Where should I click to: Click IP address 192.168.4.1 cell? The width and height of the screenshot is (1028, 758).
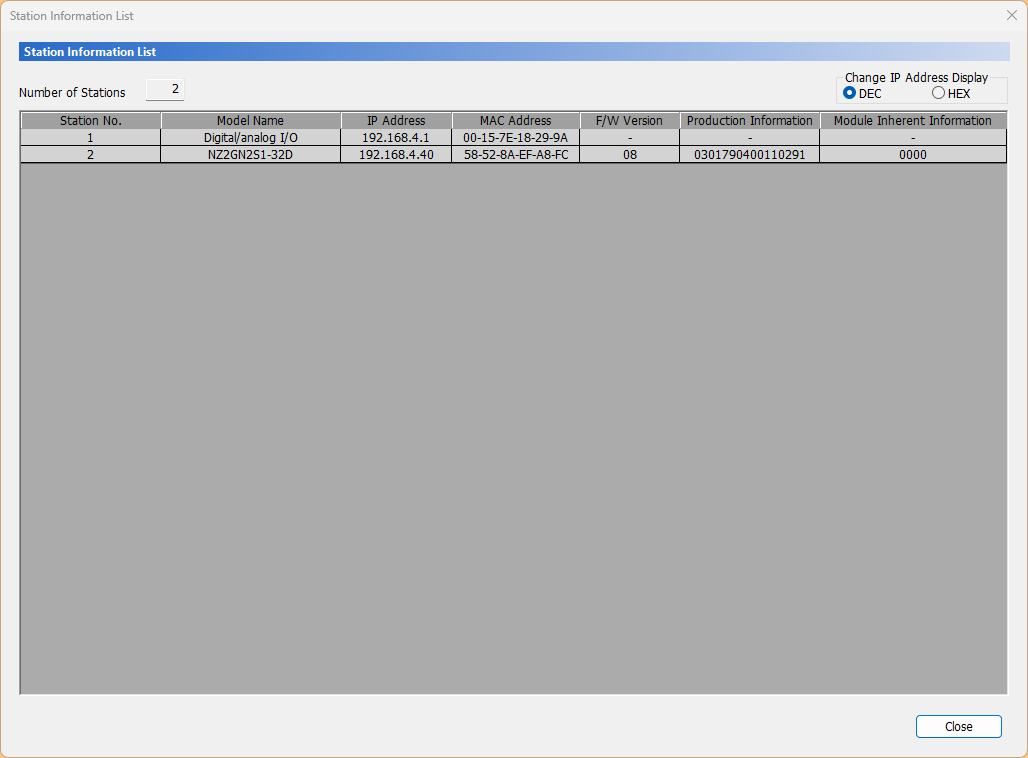click(396, 138)
